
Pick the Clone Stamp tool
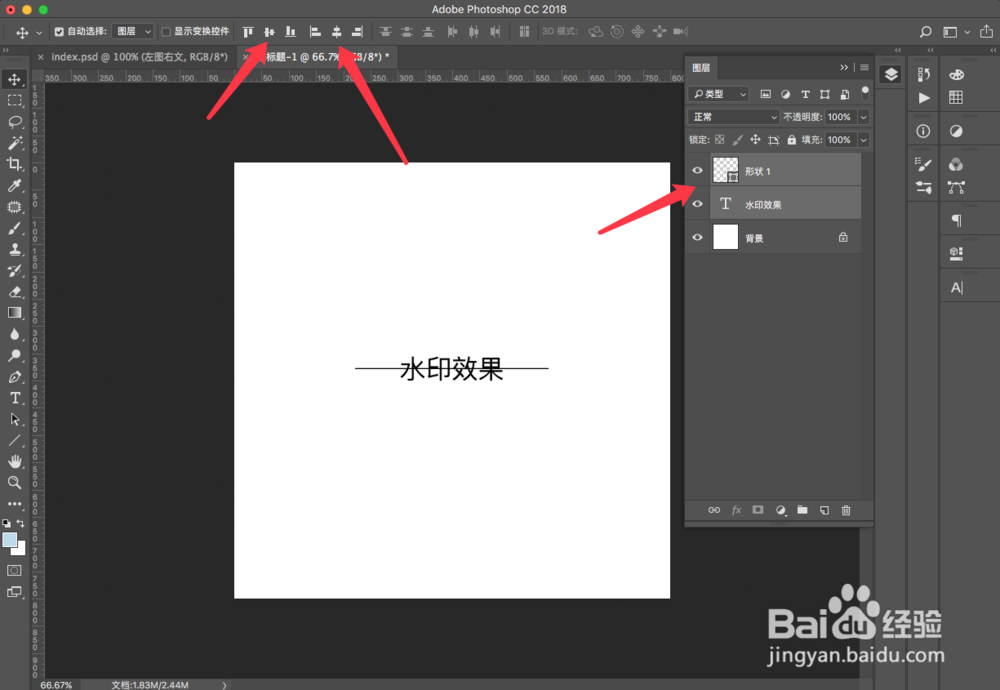14,249
